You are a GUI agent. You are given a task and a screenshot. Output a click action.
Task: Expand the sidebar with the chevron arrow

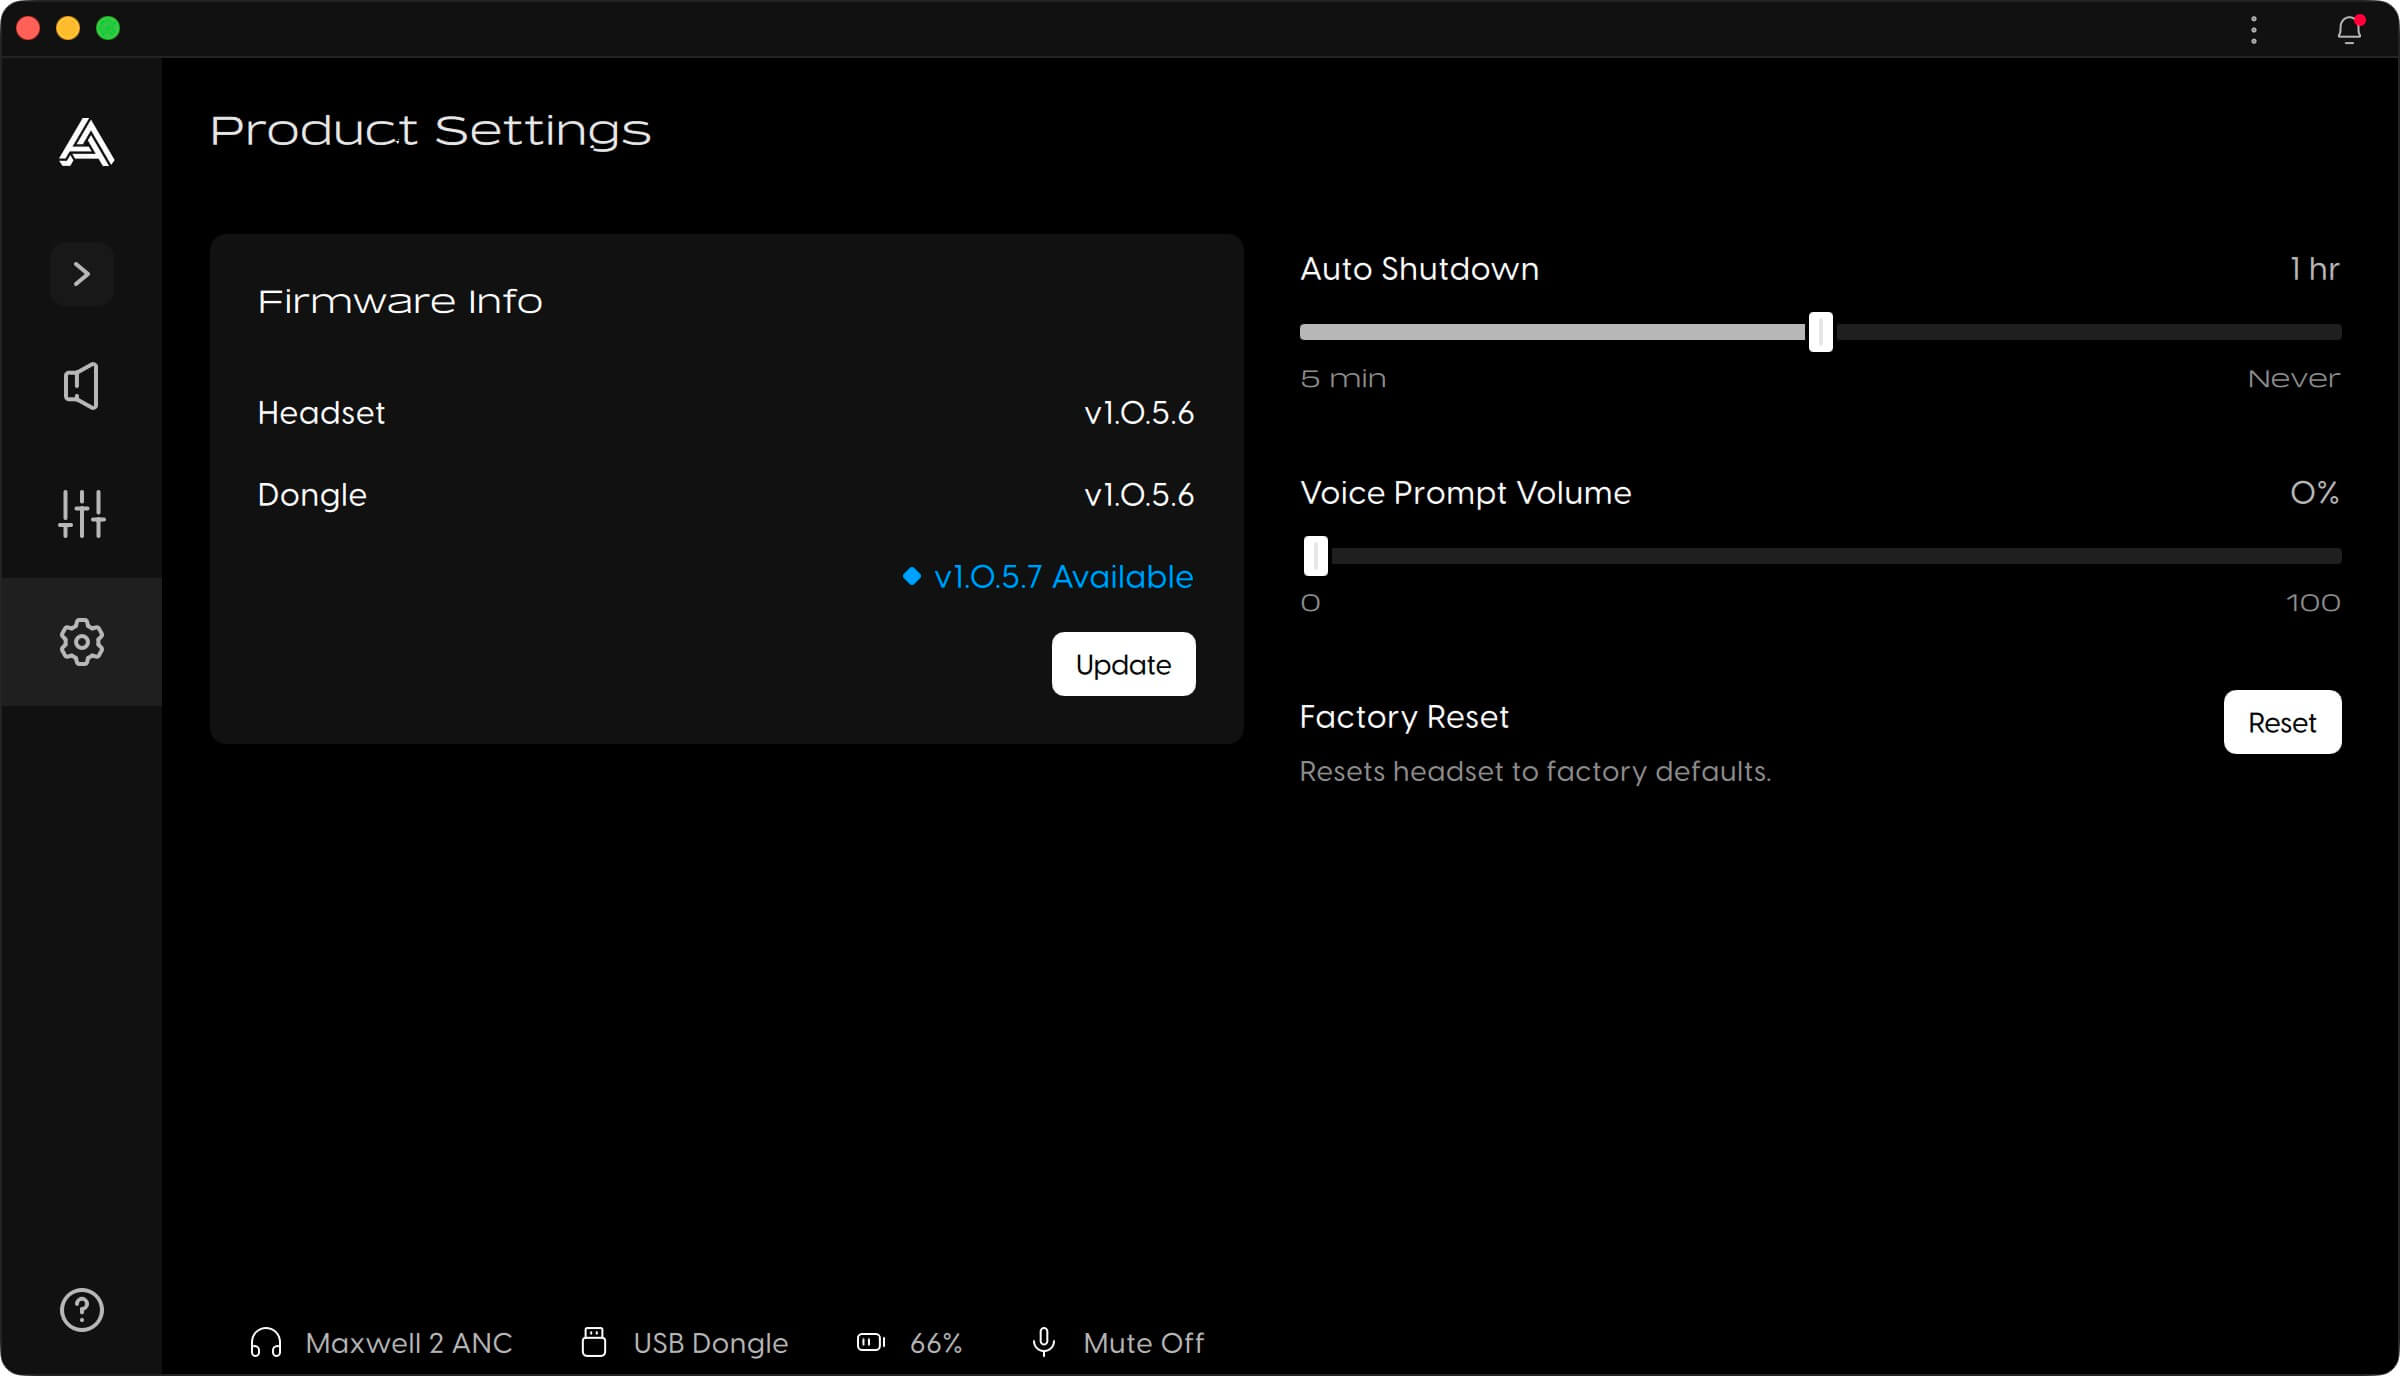tap(82, 274)
